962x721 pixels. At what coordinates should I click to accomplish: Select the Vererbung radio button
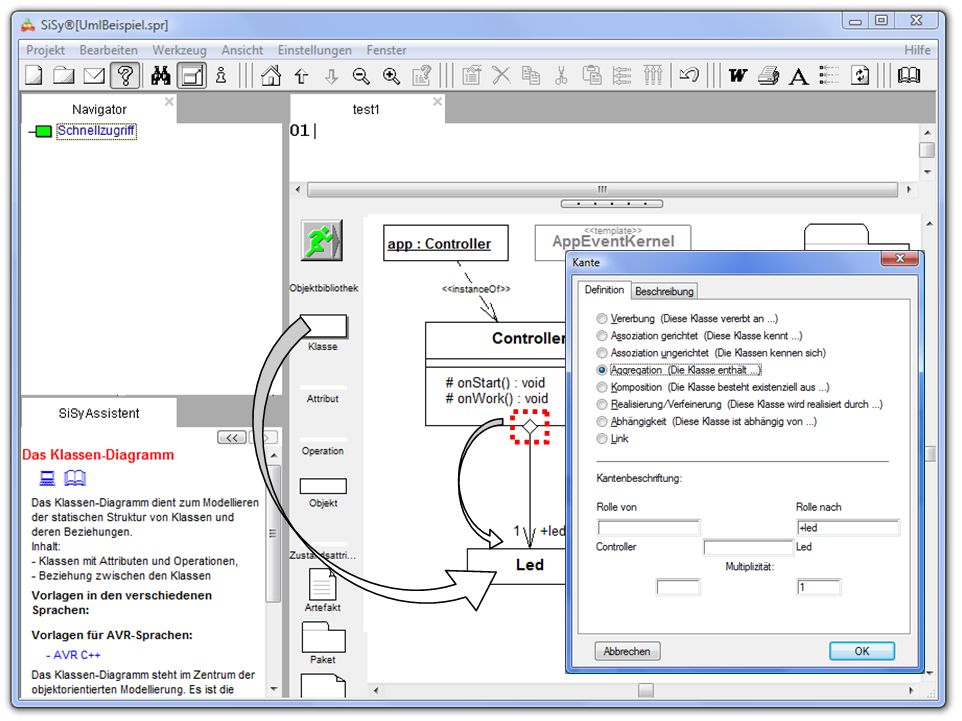point(602,319)
